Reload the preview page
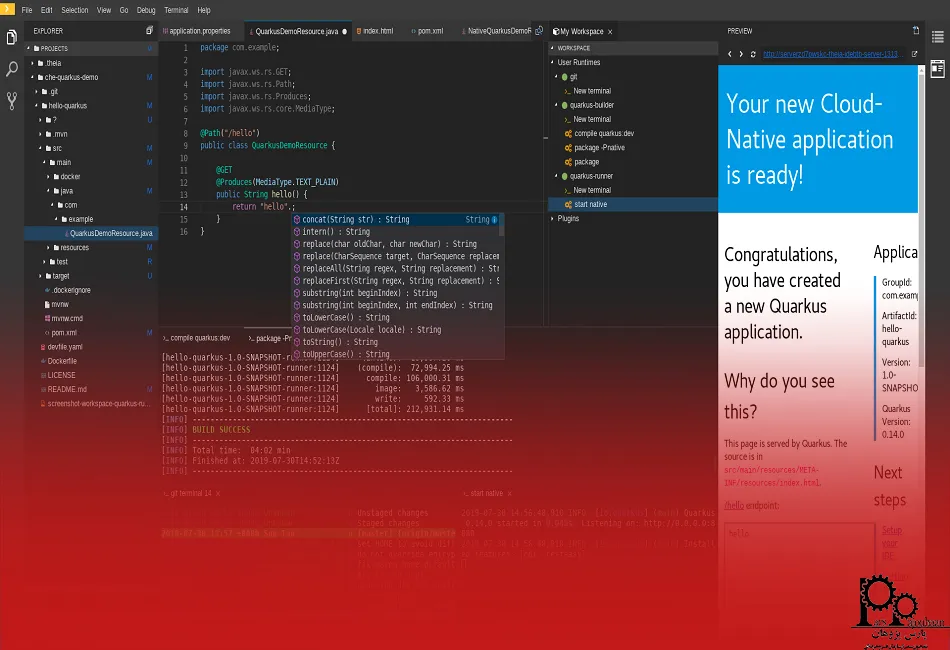The width and height of the screenshot is (950, 650). pos(753,54)
